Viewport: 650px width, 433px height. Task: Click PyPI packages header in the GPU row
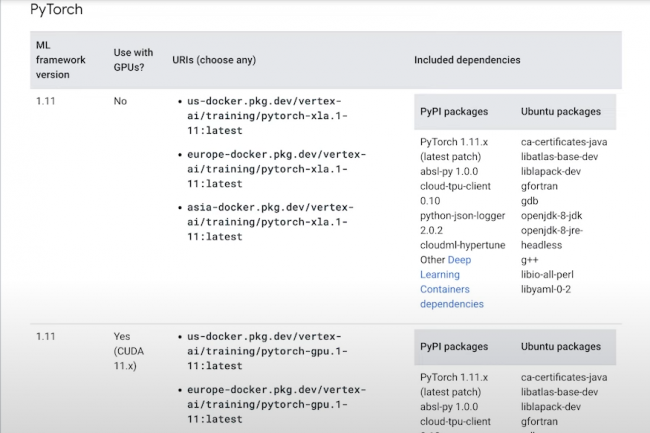click(x=454, y=346)
